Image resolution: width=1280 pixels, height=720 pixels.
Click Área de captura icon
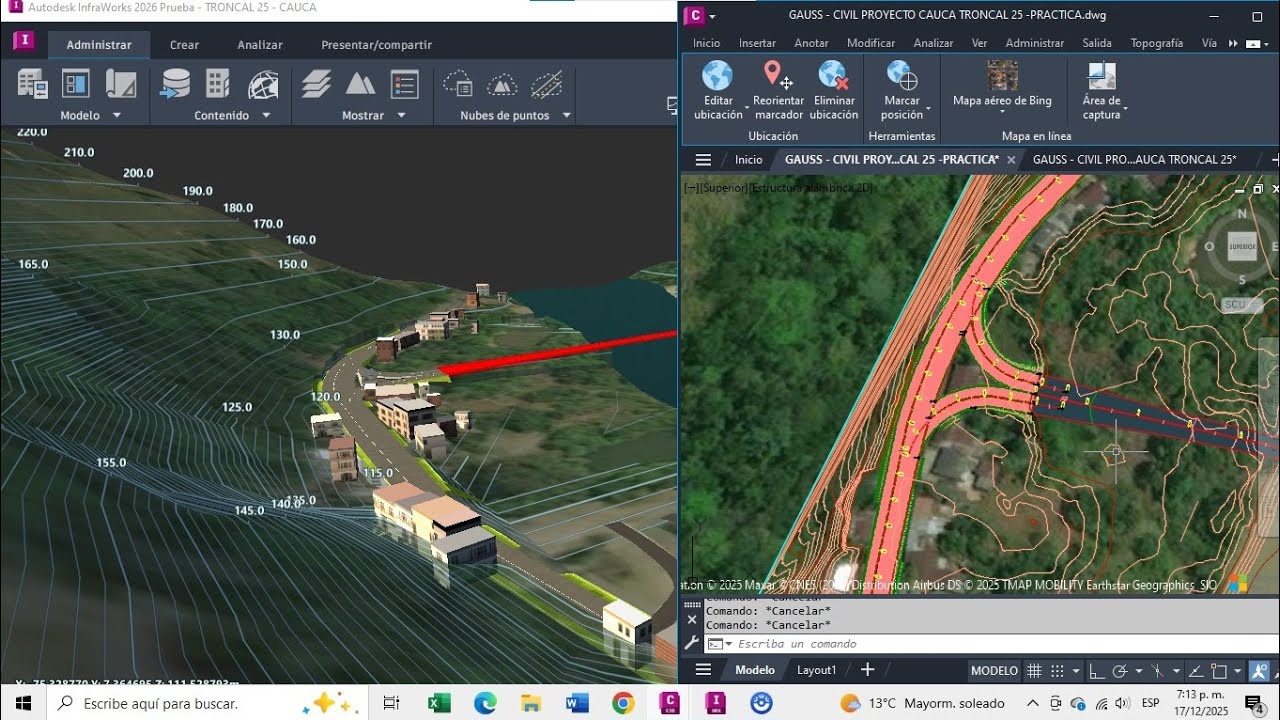1101,76
